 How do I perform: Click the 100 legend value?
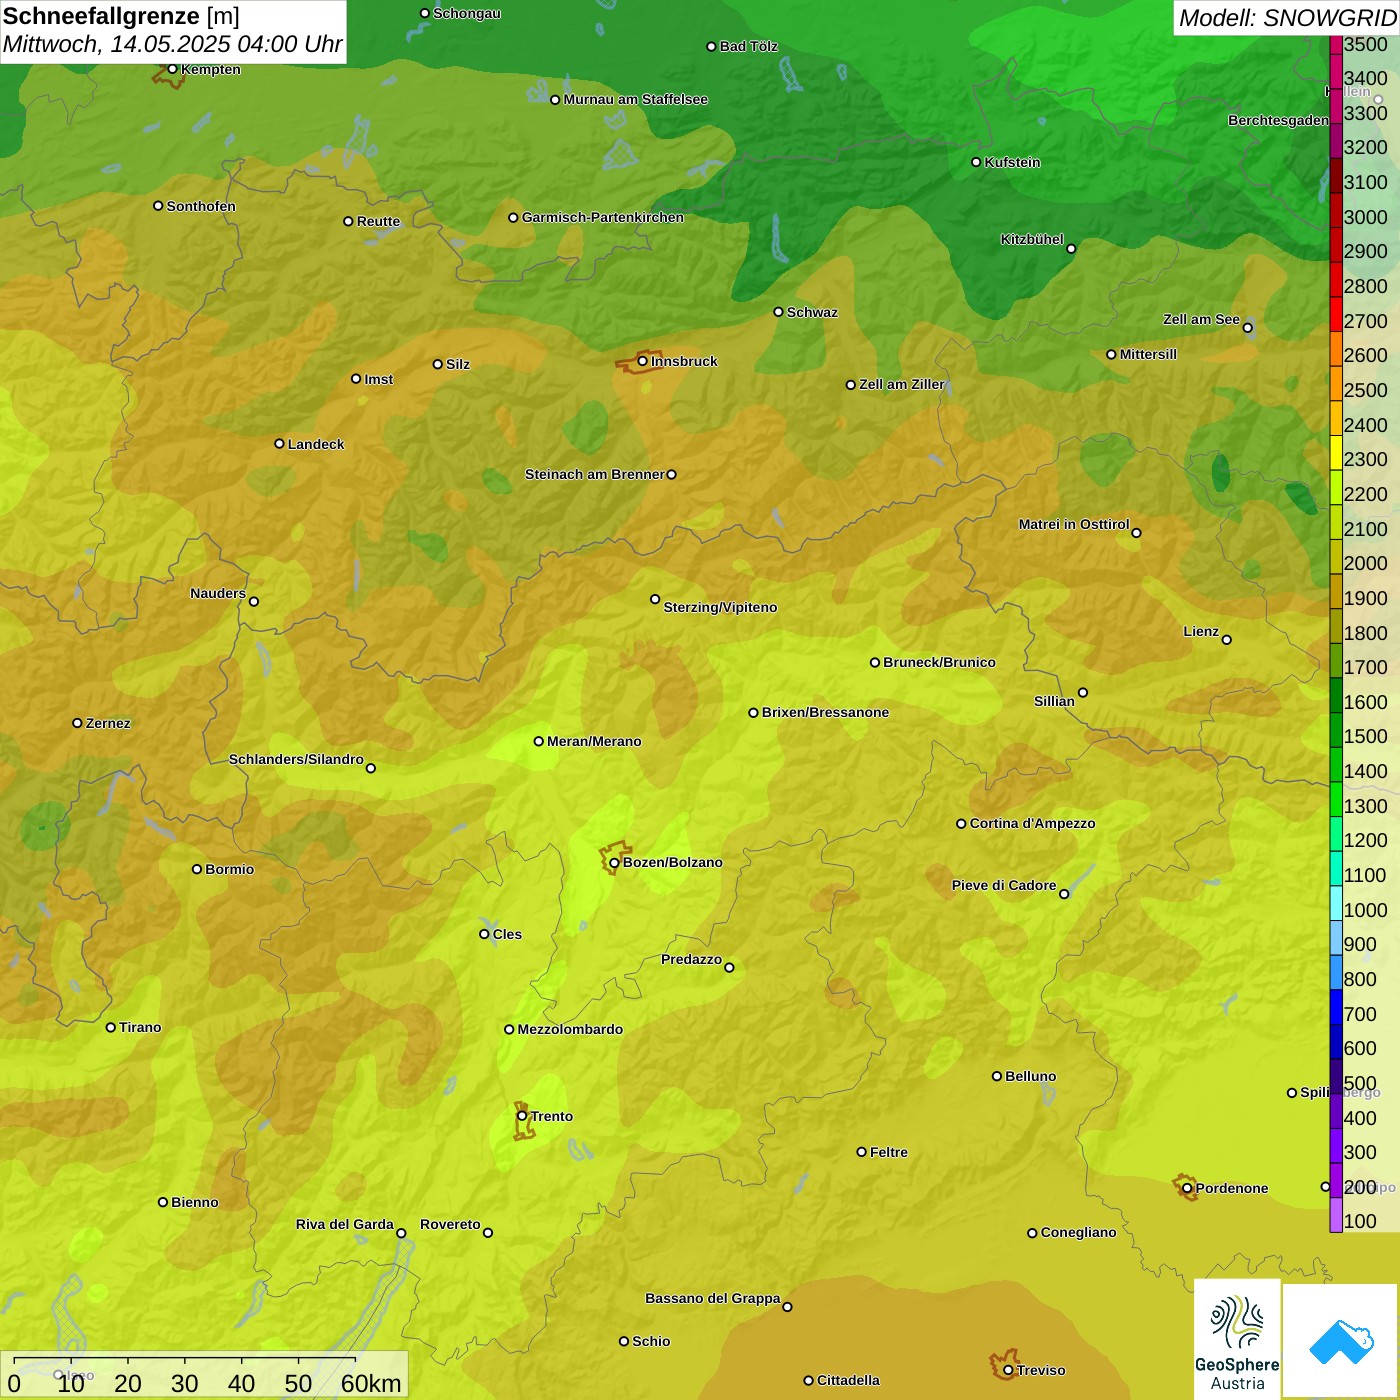tap(1360, 1221)
